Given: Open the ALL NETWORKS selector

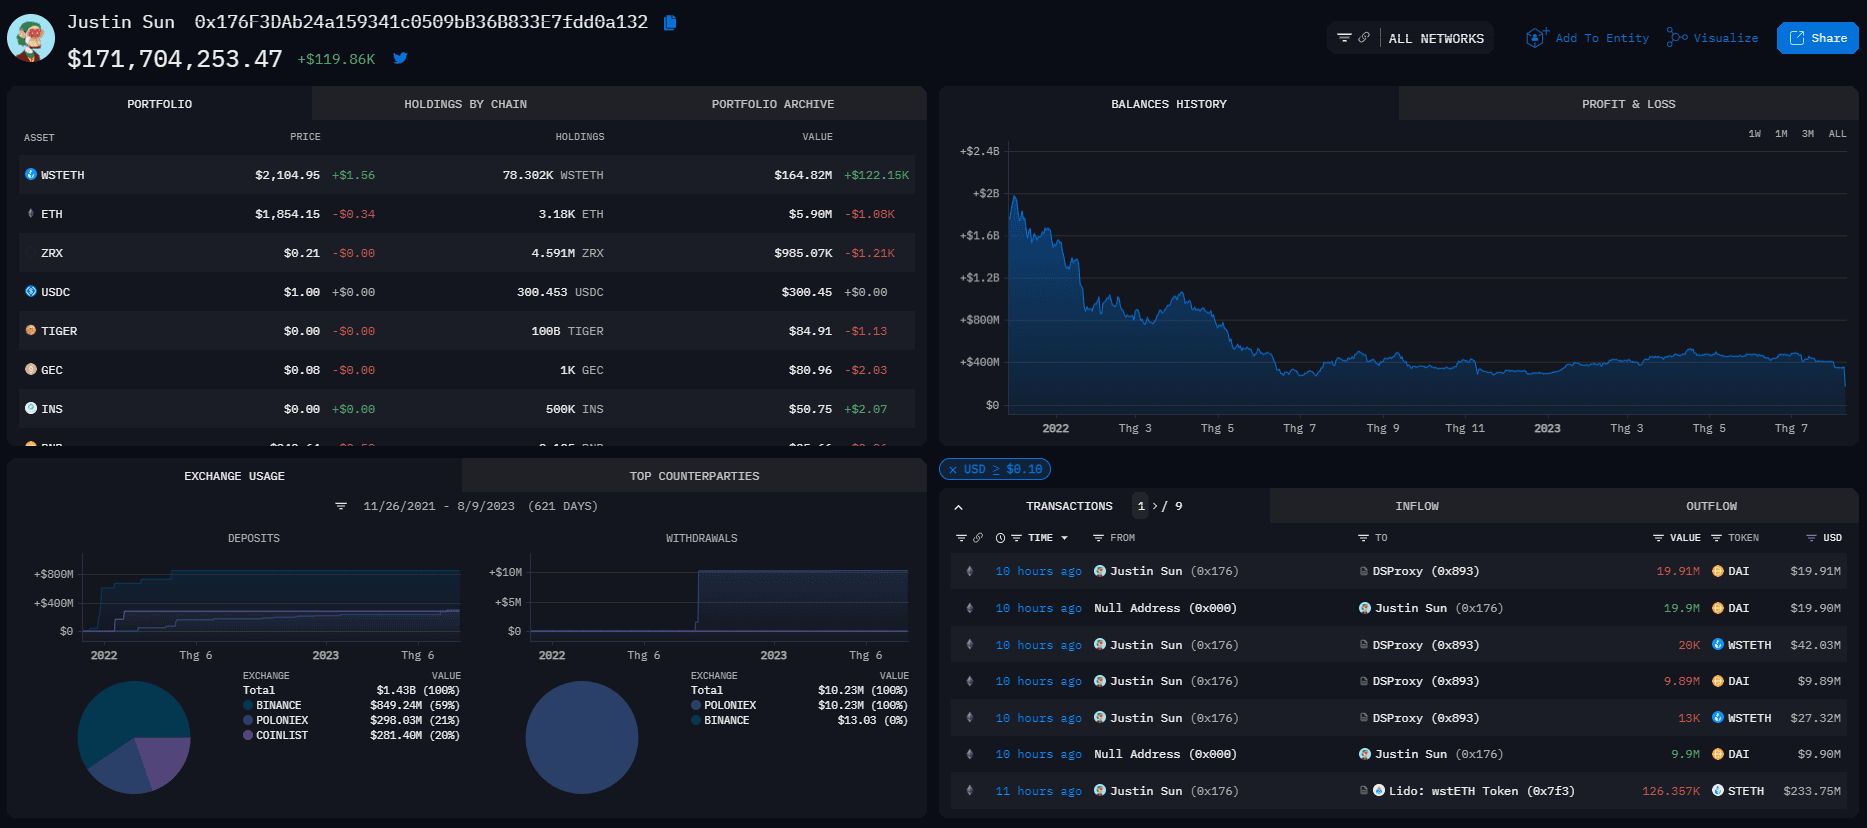Looking at the screenshot, I should click(1436, 39).
